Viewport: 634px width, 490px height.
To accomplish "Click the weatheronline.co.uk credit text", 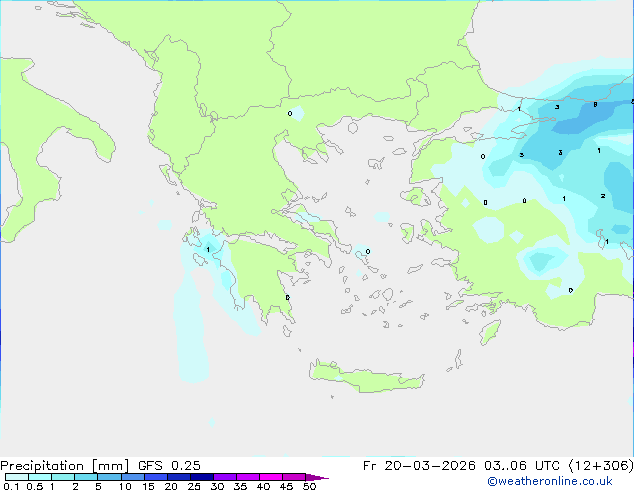I will (x=550, y=482).
